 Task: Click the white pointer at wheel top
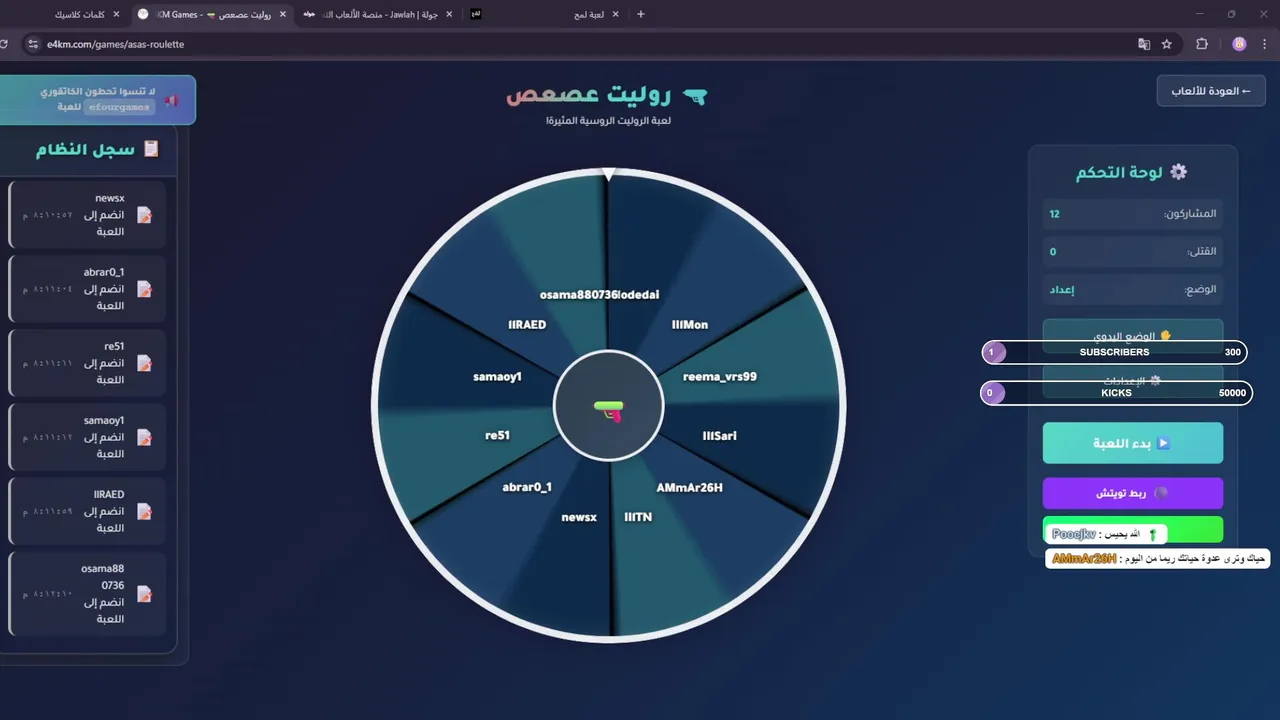(x=609, y=175)
